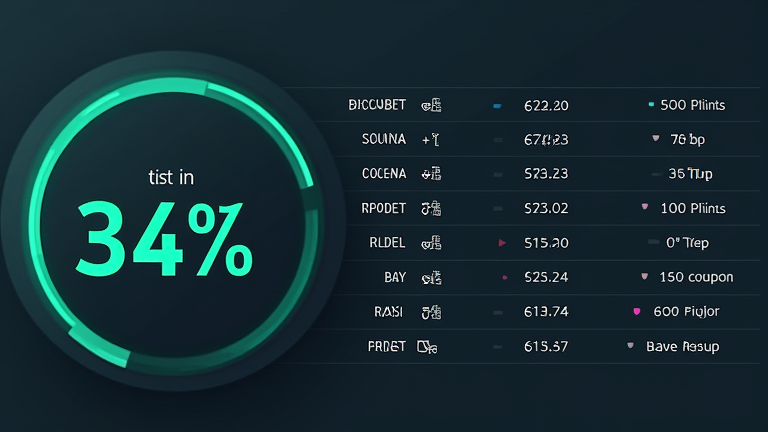Toggle the heart marker beside 100 Plints

tap(645, 207)
